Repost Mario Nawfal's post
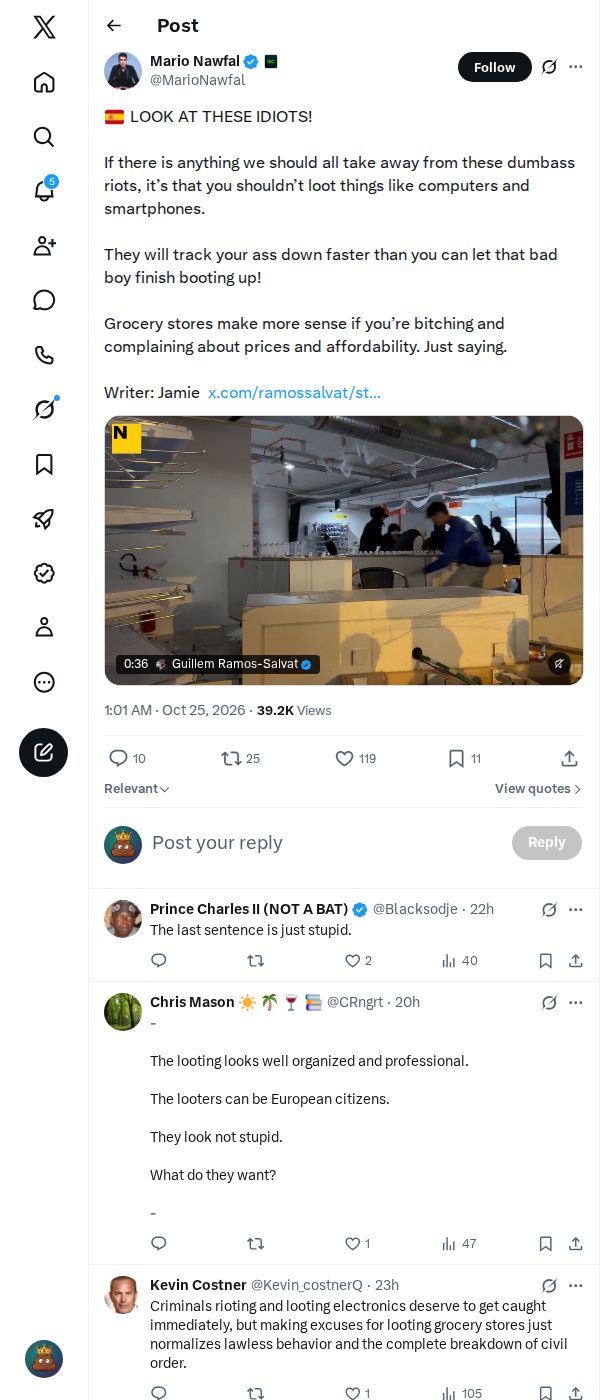This screenshot has height=1400, width=600. [241, 759]
